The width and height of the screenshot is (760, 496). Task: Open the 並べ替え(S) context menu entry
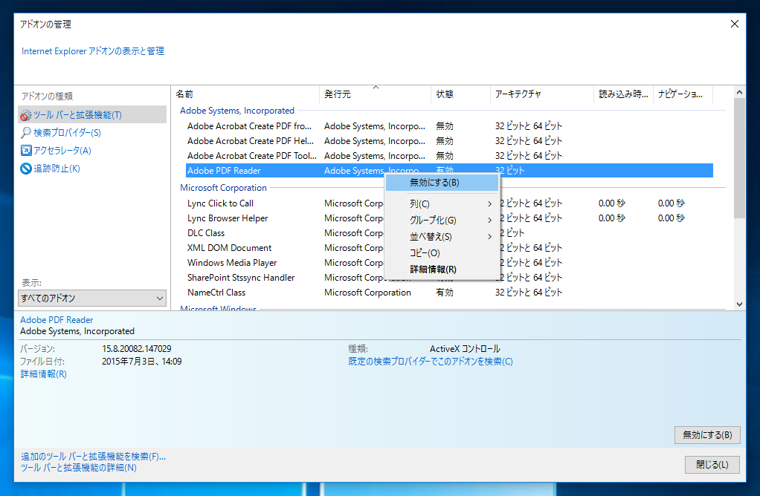point(442,237)
